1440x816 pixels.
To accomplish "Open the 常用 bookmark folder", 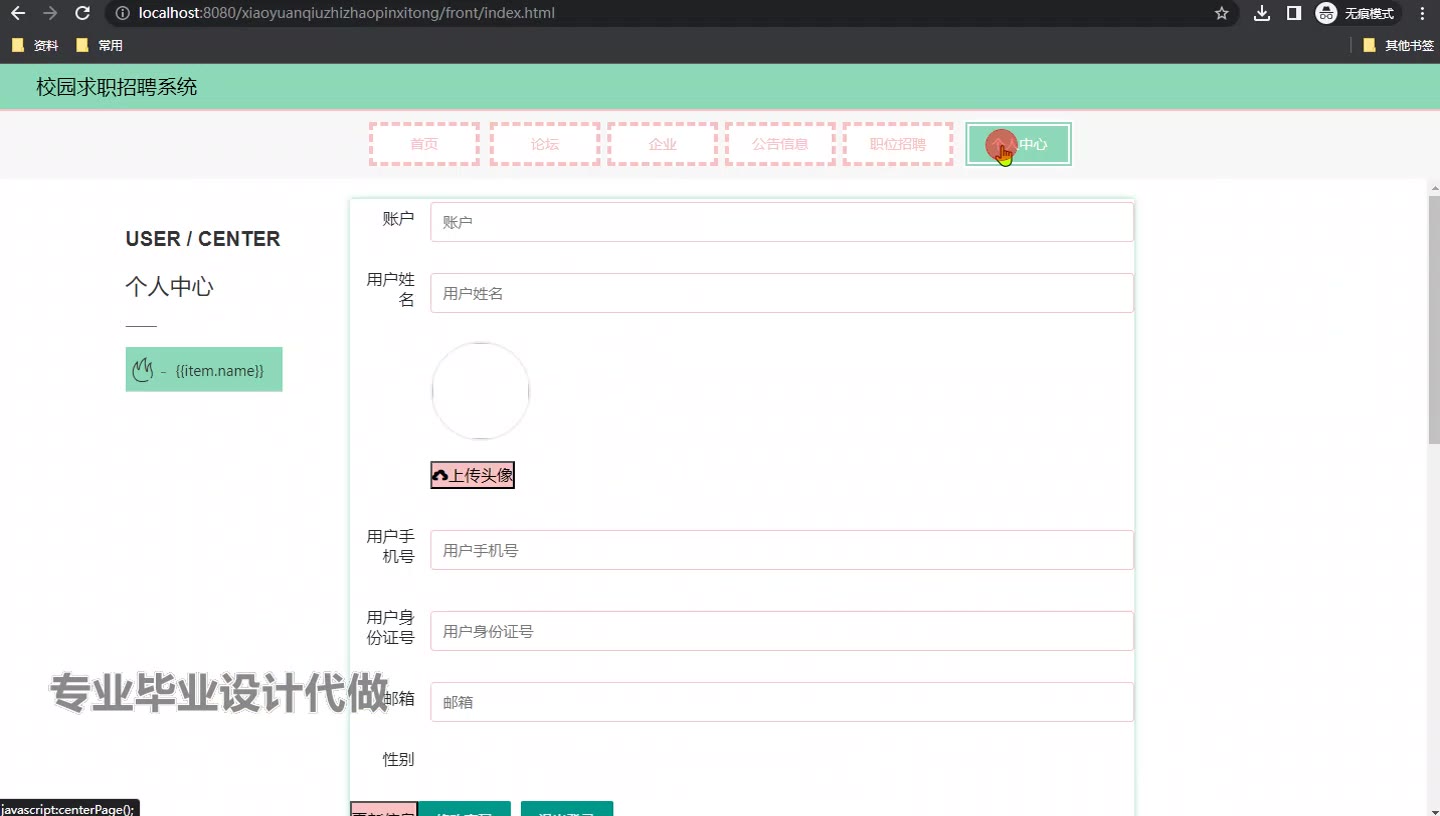I will pyautogui.click(x=100, y=45).
